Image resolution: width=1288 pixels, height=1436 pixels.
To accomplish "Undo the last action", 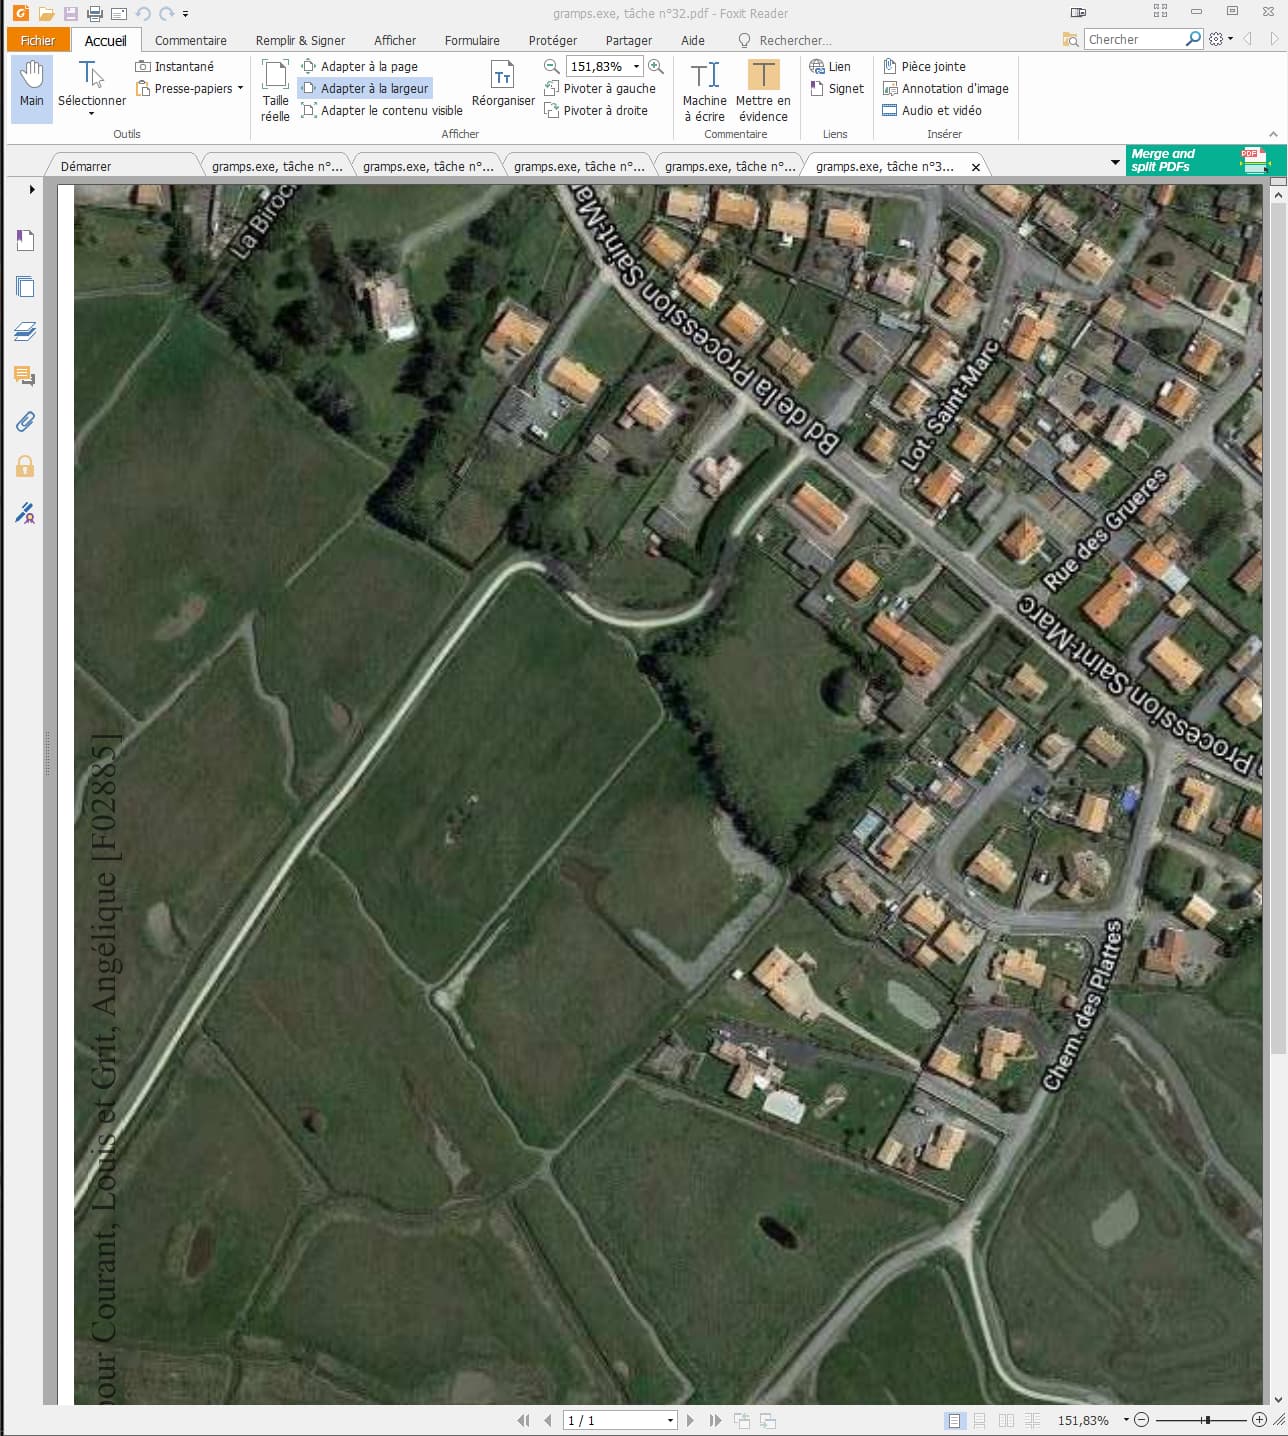I will pyautogui.click(x=142, y=14).
